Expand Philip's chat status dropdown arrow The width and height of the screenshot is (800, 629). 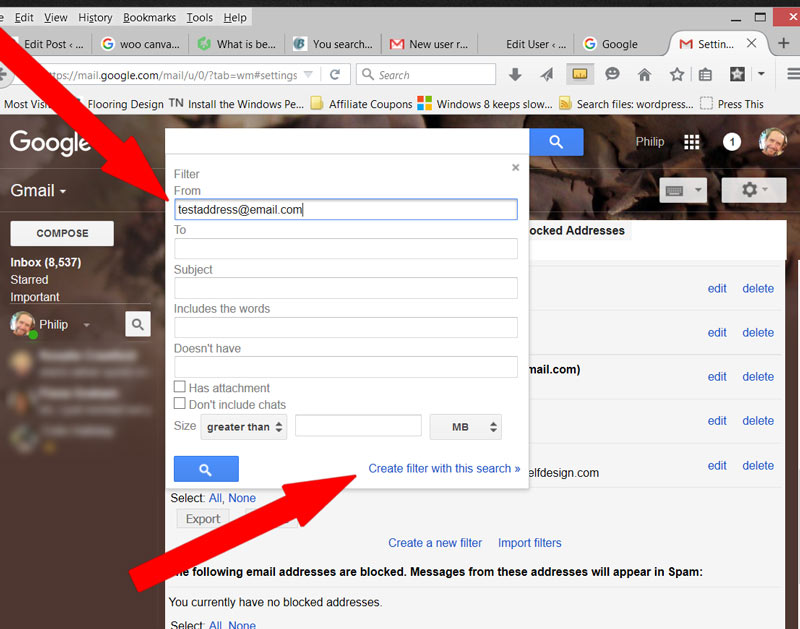coord(87,324)
